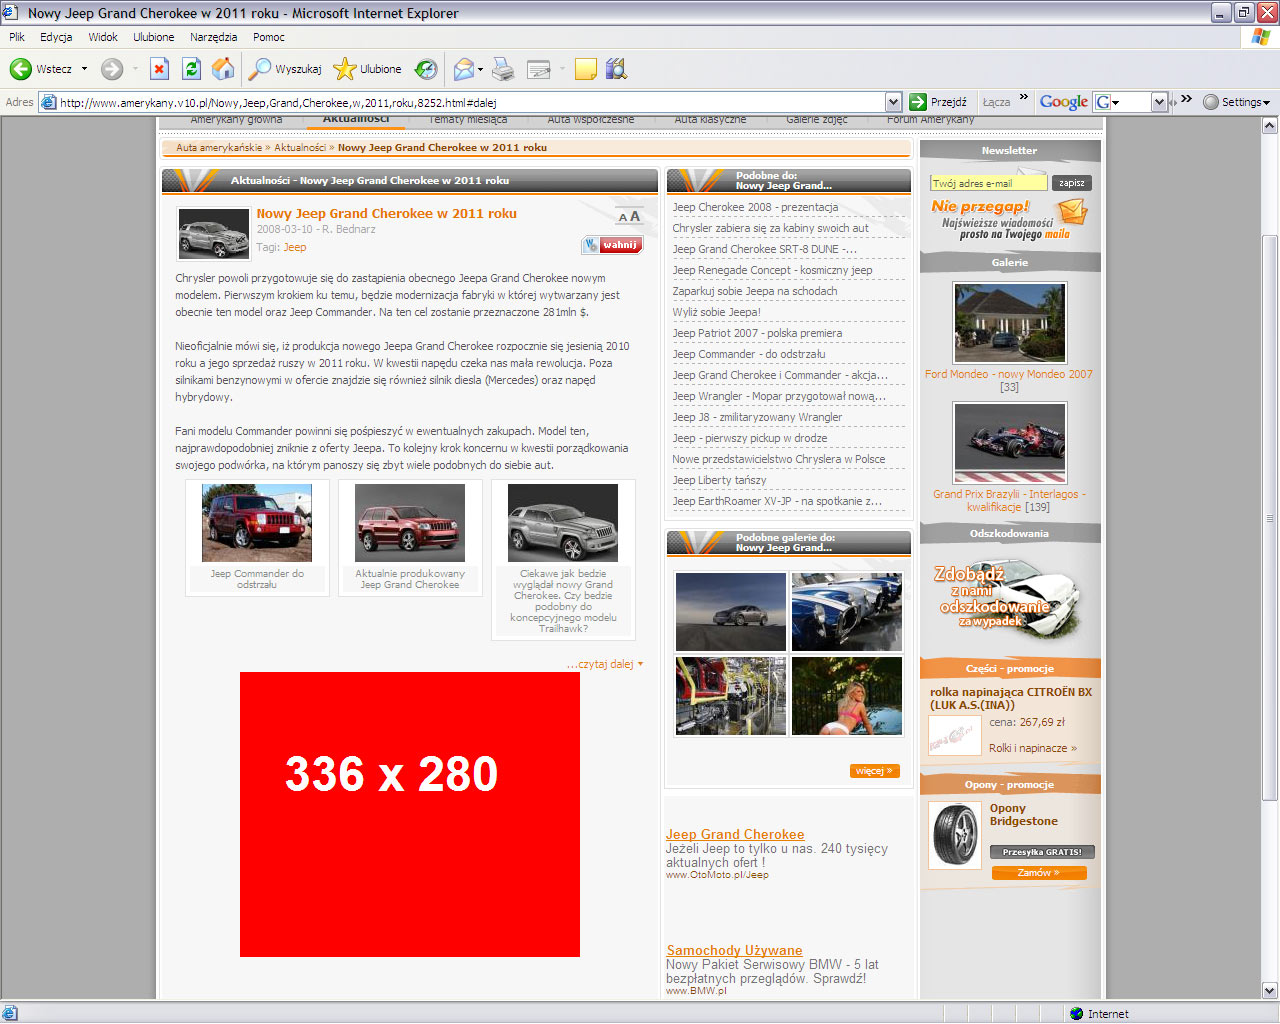Viewport: 1280px width, 1024px height.
Task: Click the Przesyłka GRATIS label
Action: tap(1042, 852)
